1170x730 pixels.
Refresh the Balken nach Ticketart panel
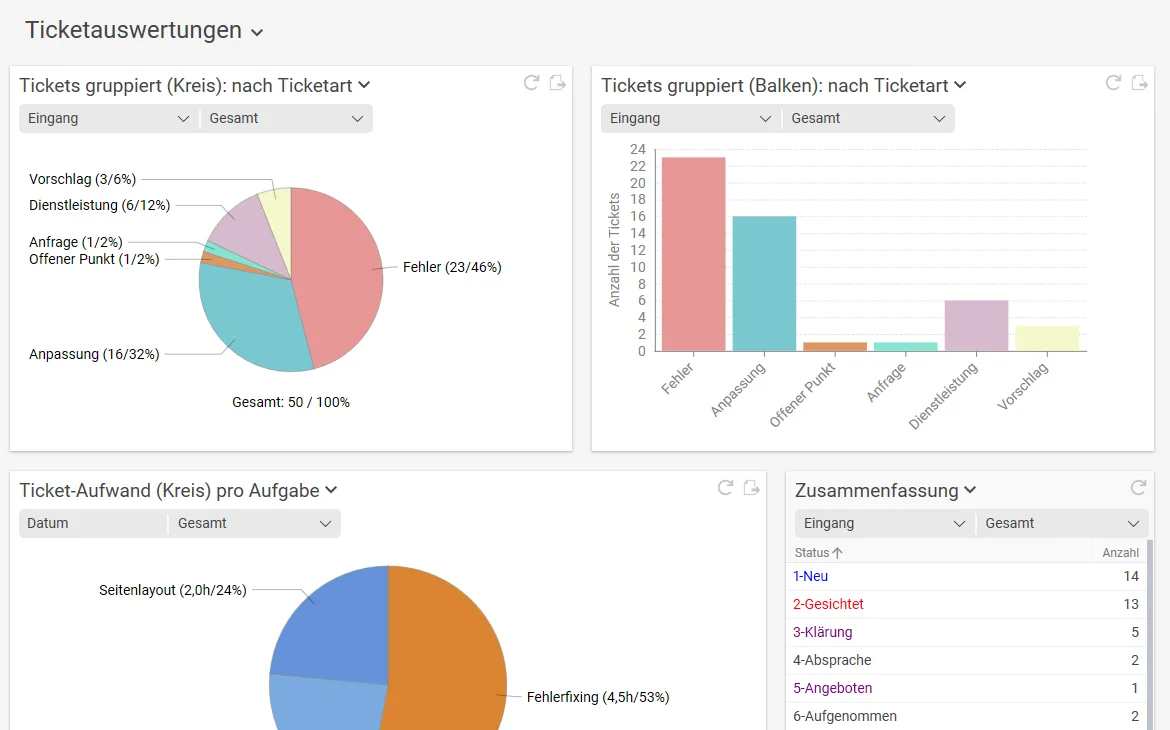point(1113,83)
